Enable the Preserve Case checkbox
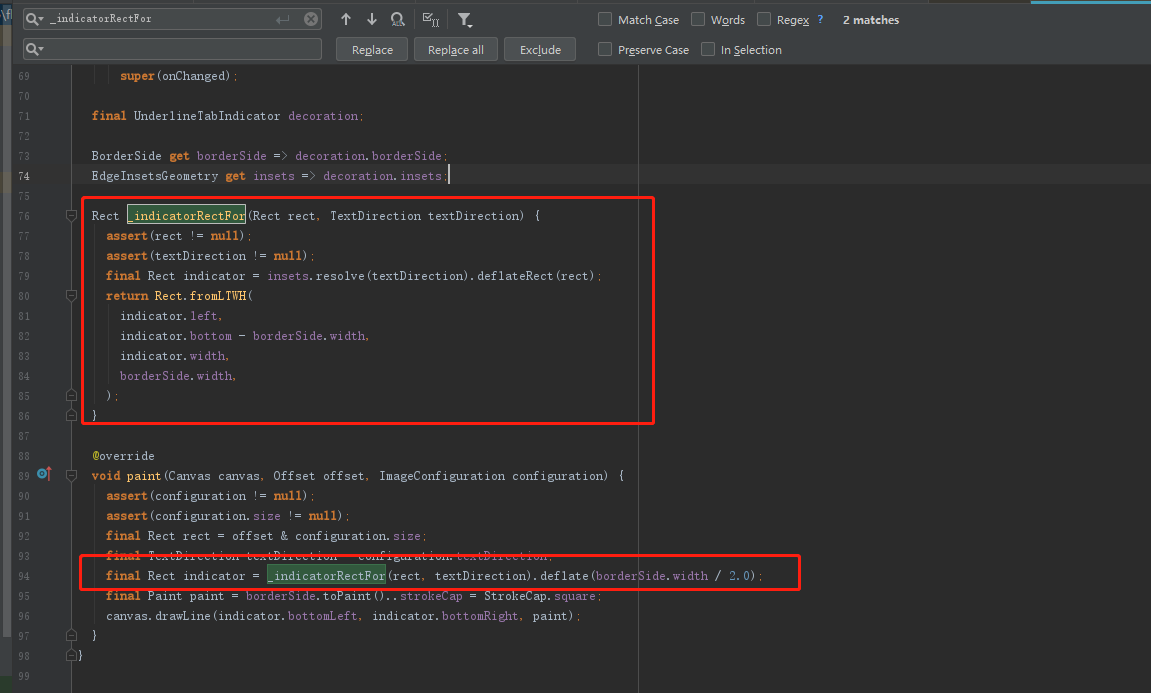This screenshot has height=693, width=1151. click(605, 49)
